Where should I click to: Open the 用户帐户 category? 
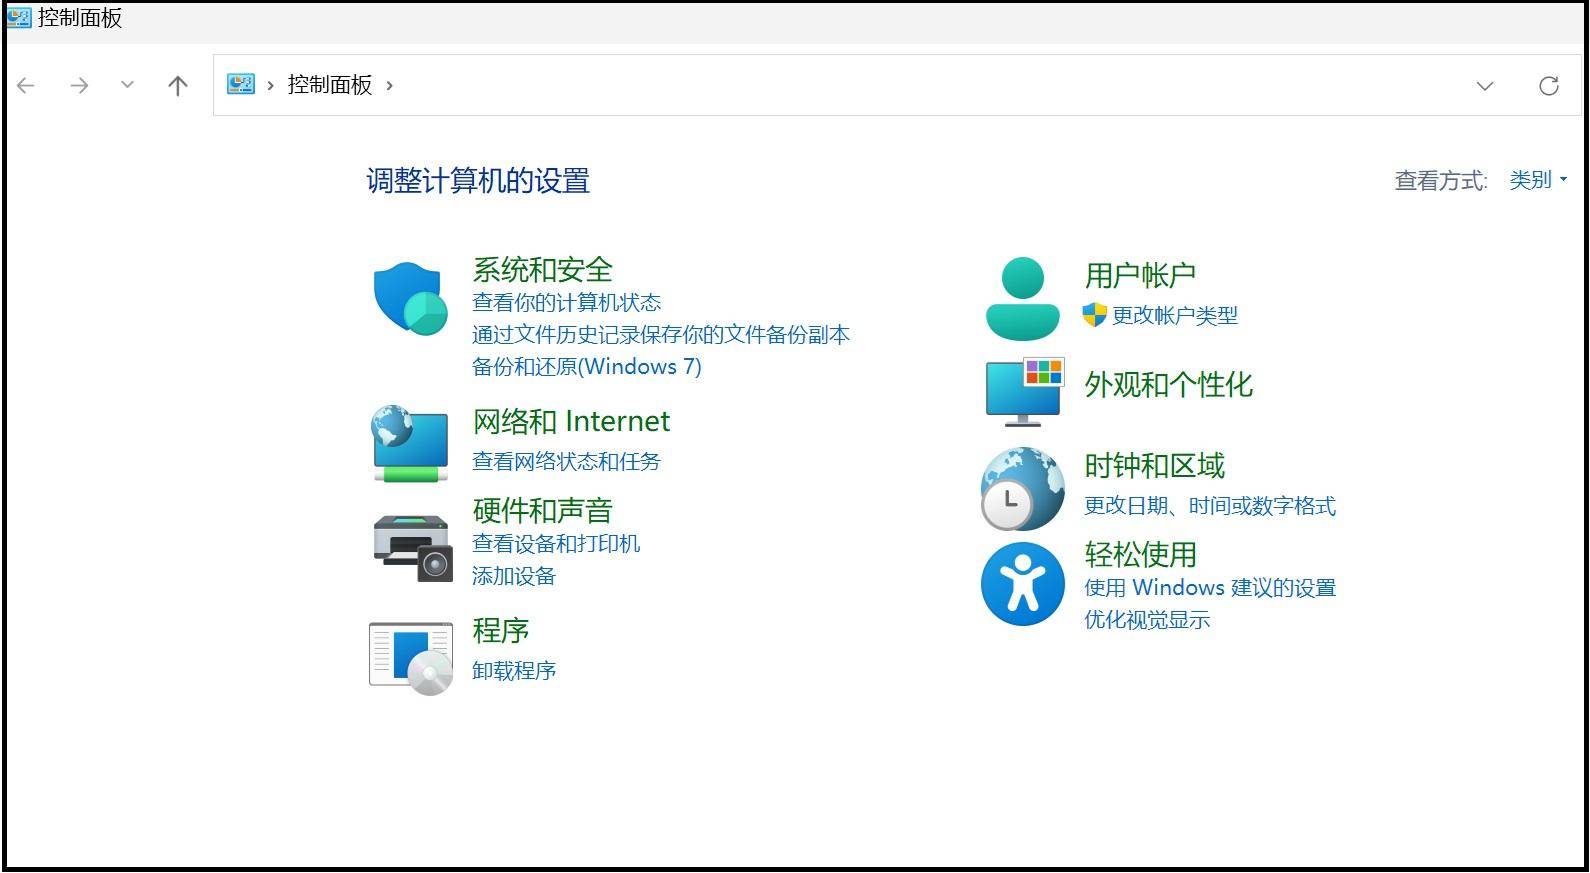coord(1140,274)
